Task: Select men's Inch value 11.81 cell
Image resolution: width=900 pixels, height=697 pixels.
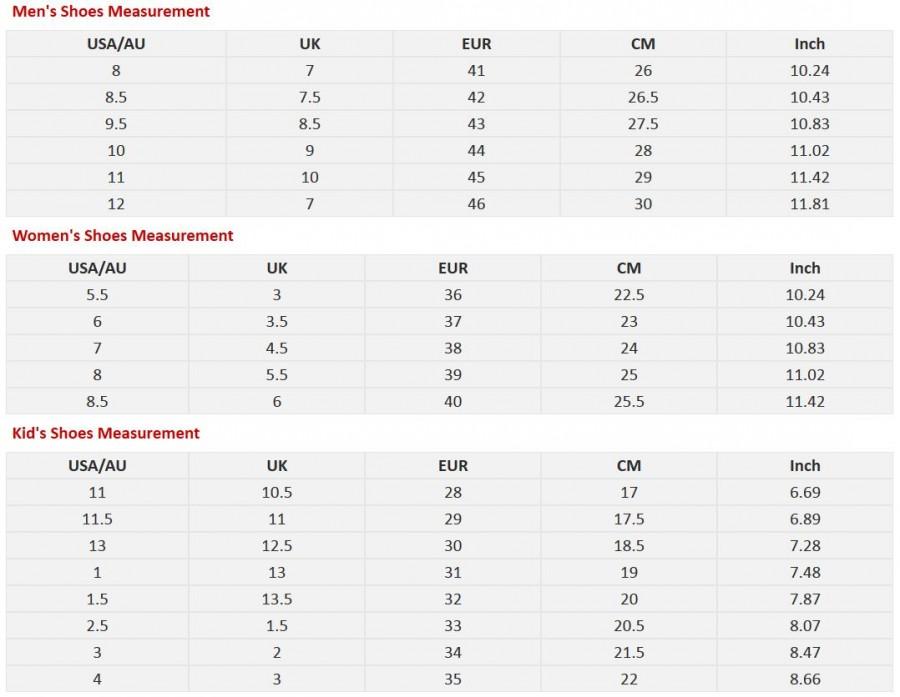Action: tap(809, 204)
